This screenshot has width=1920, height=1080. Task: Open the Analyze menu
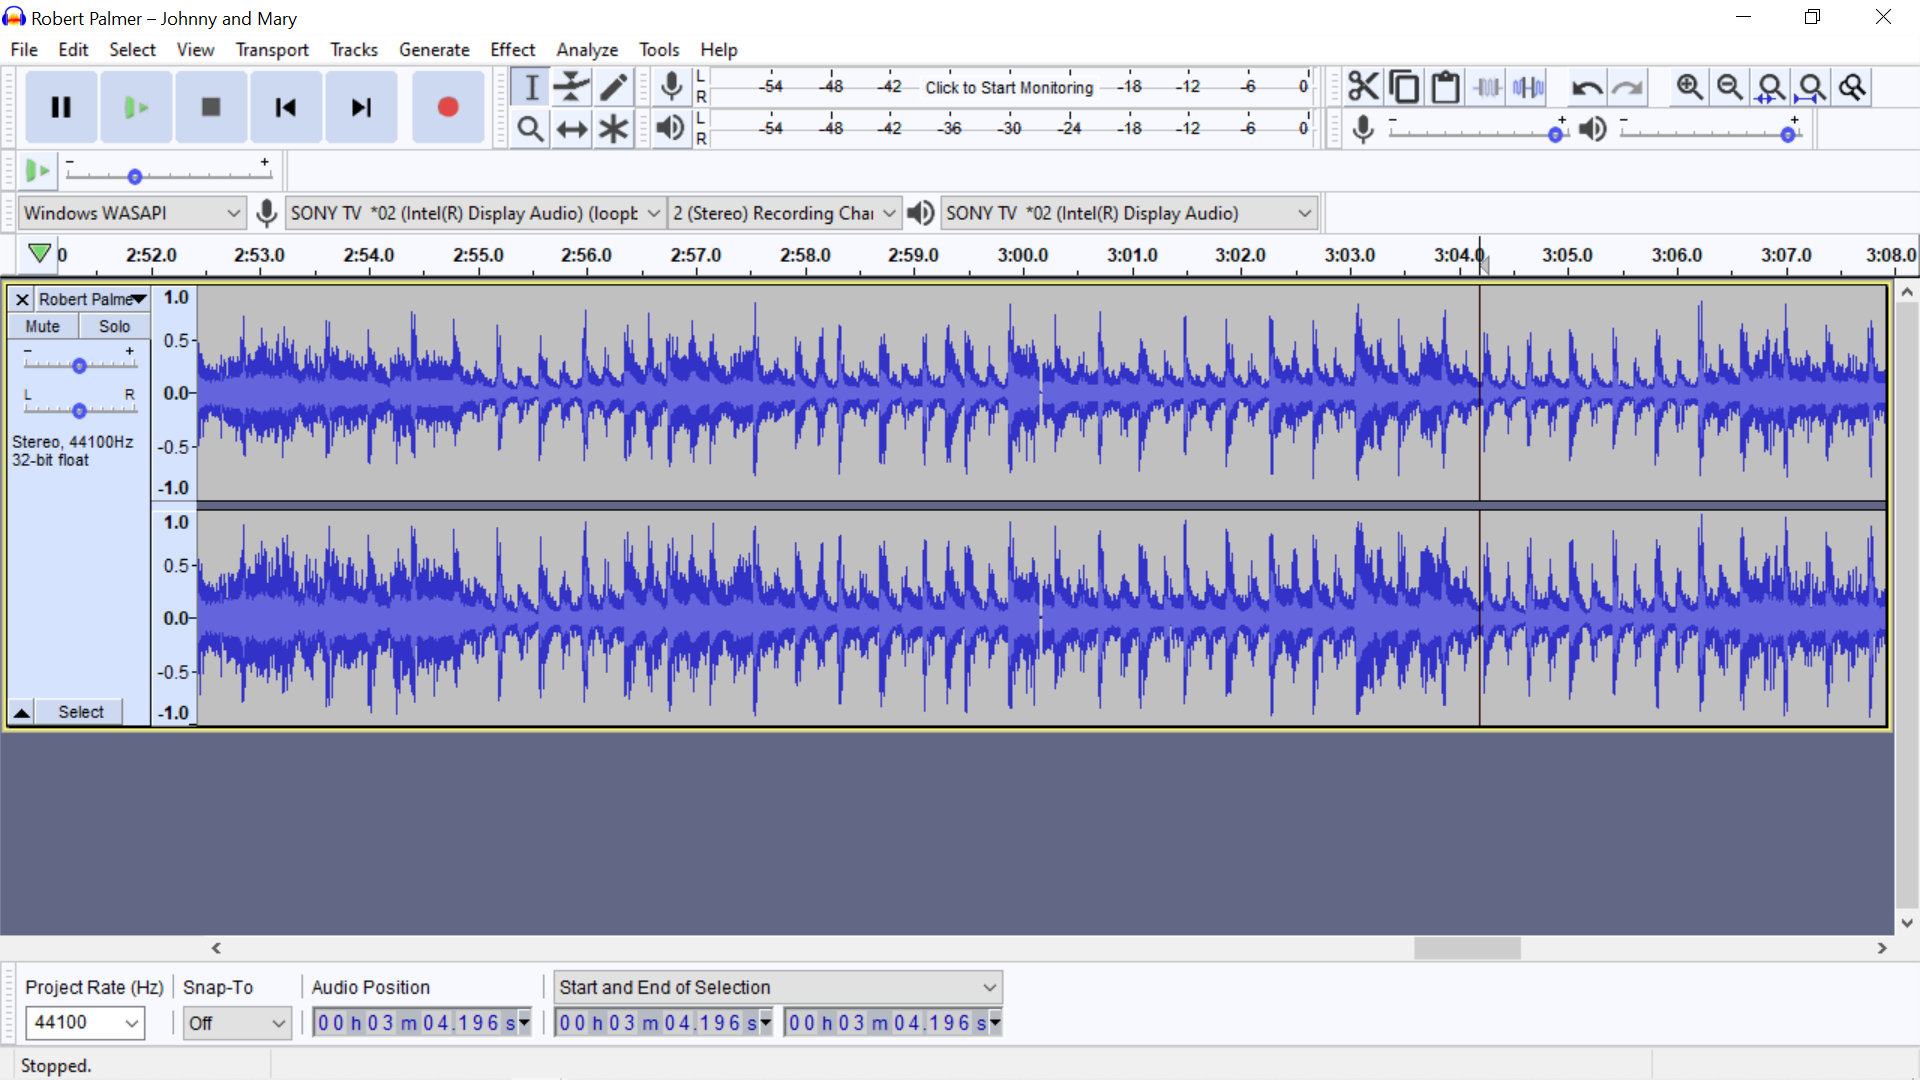coord(587,50)
